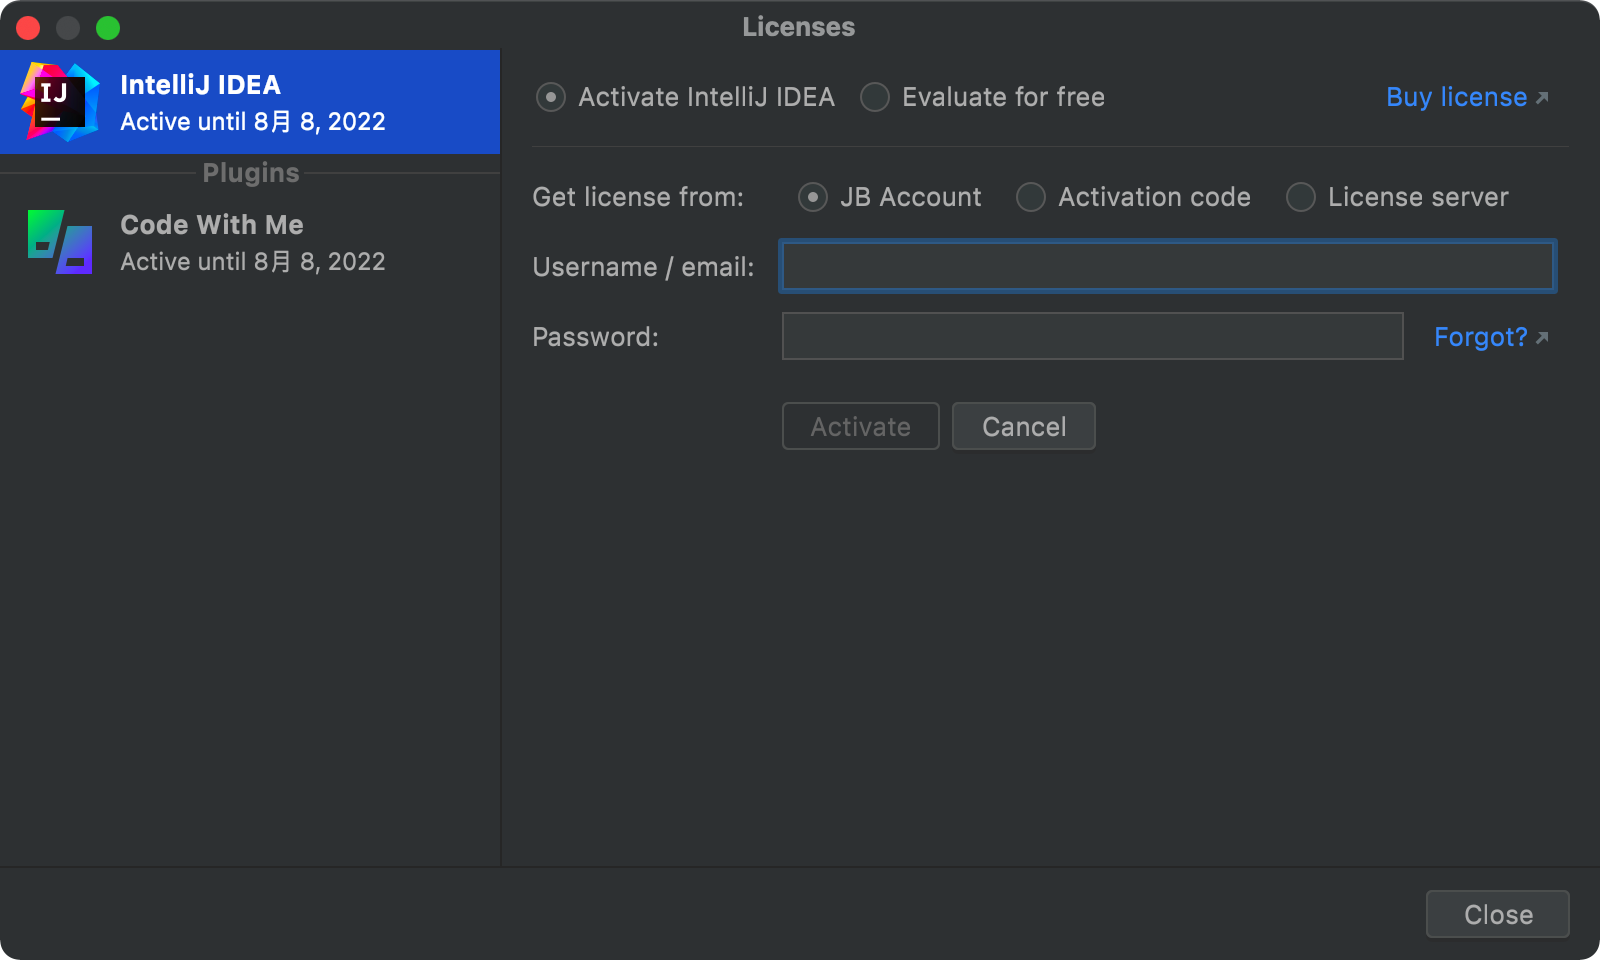Click the Code With Me plugin icon
Viewport: 1600px width, 960px height.
[x=60, y=242]
